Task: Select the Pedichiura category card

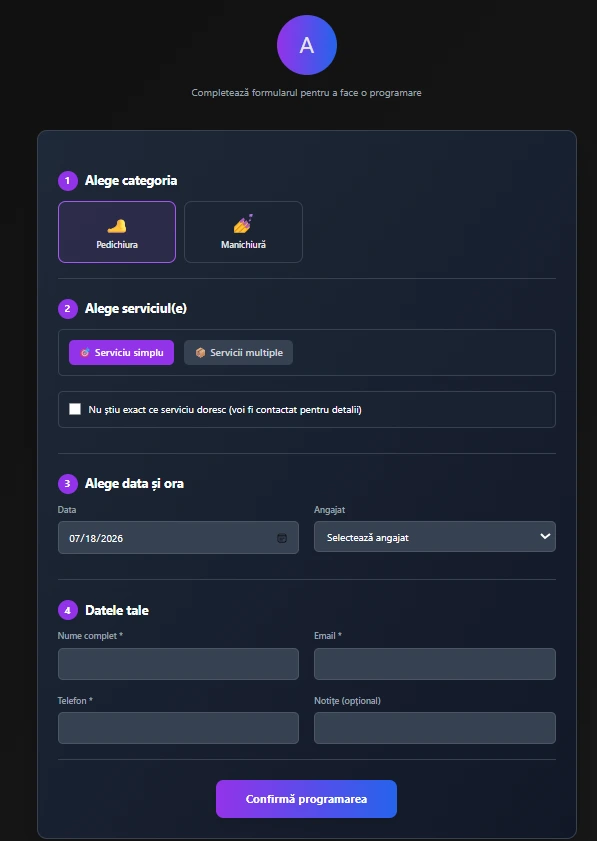Action: (117, 232)
